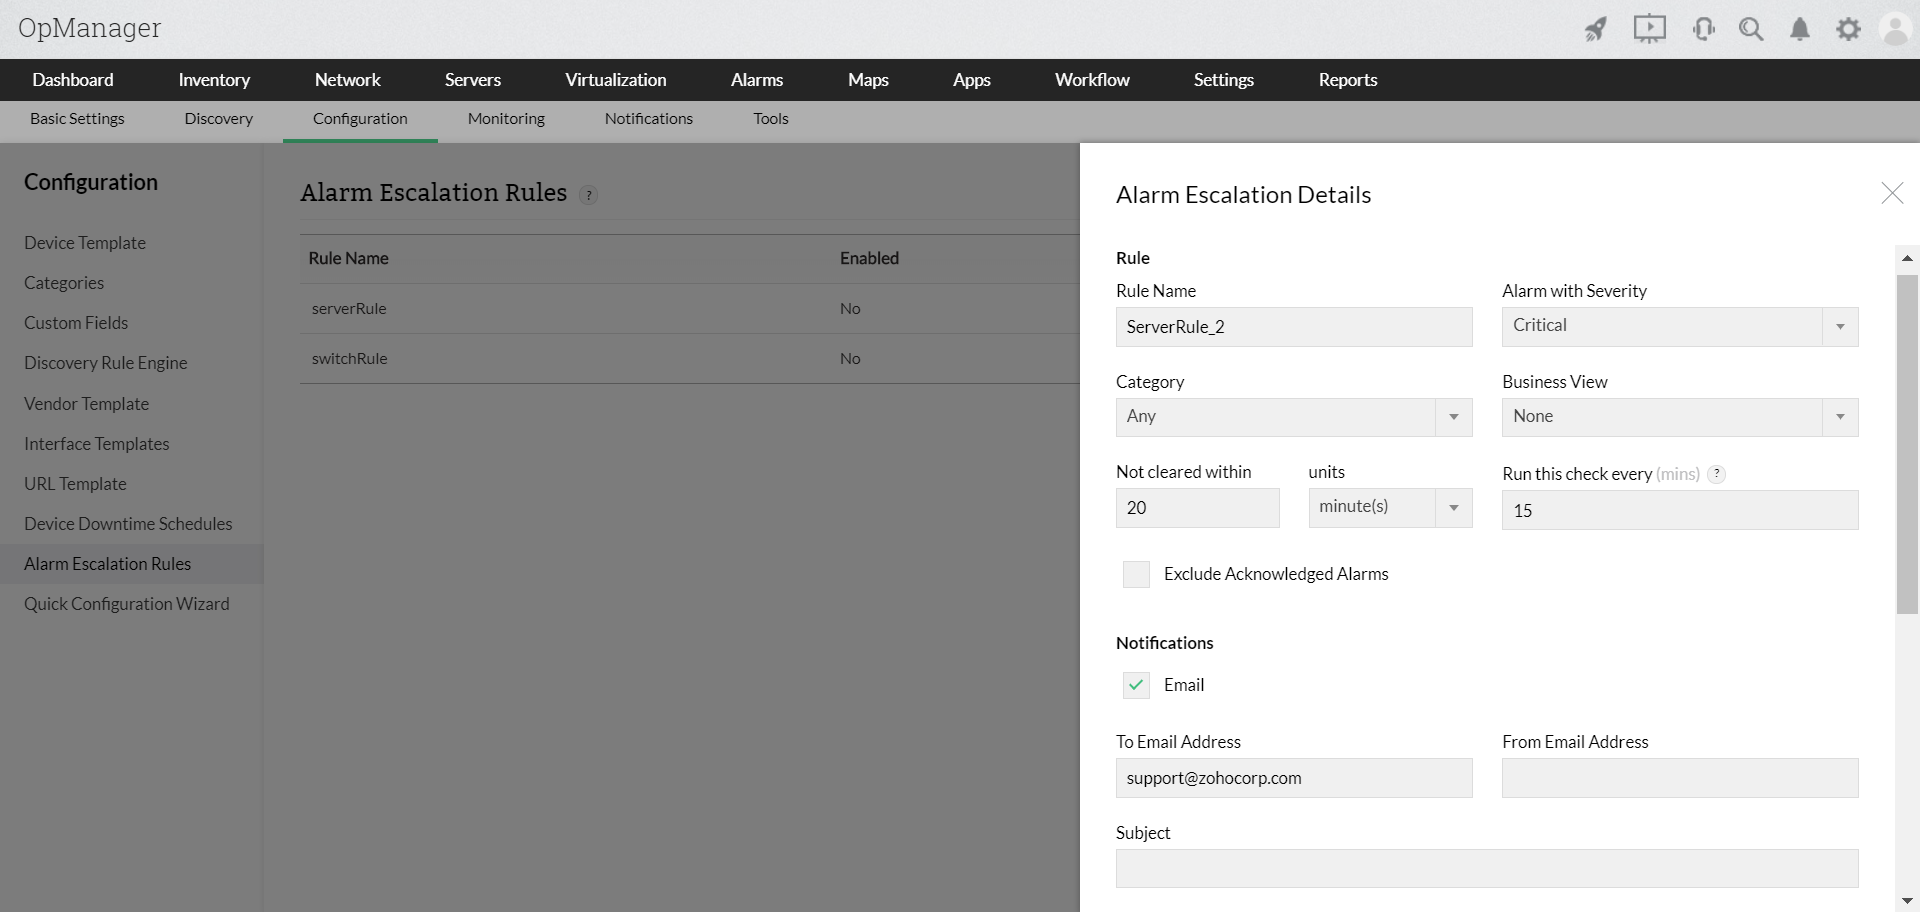Click the Subject input field
The image size is (1920, 912).
(1487, 868)
